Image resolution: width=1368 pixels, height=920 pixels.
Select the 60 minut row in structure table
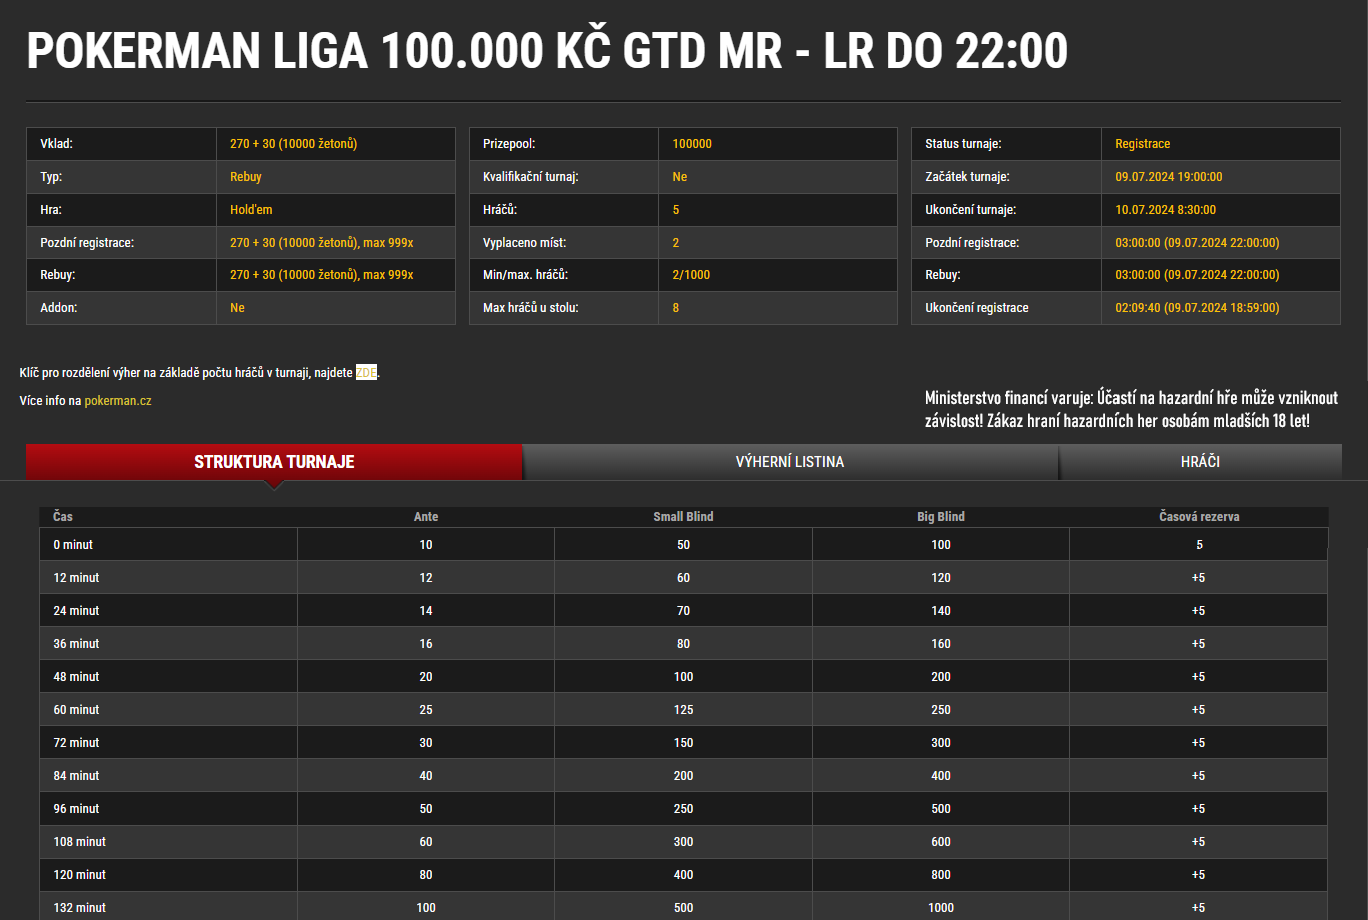(683, 709)
